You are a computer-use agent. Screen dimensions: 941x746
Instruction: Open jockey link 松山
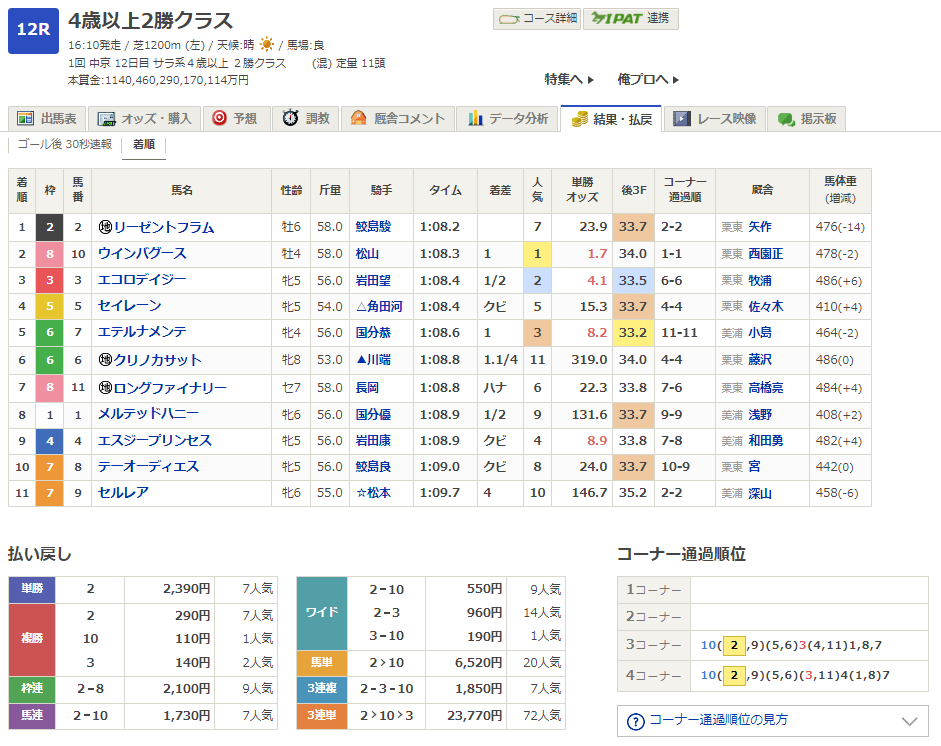[x=366, y=254]
